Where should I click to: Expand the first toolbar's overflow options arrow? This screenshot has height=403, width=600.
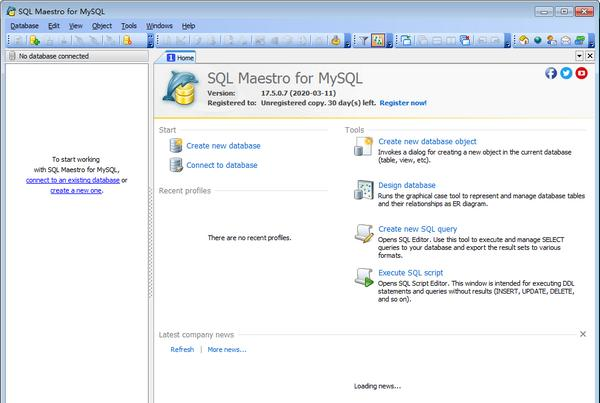[150, 41]
